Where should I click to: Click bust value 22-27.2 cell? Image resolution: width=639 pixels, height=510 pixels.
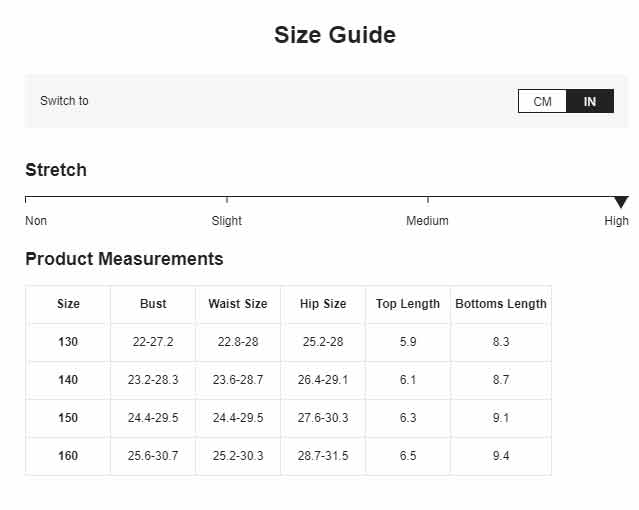point(153,342)
